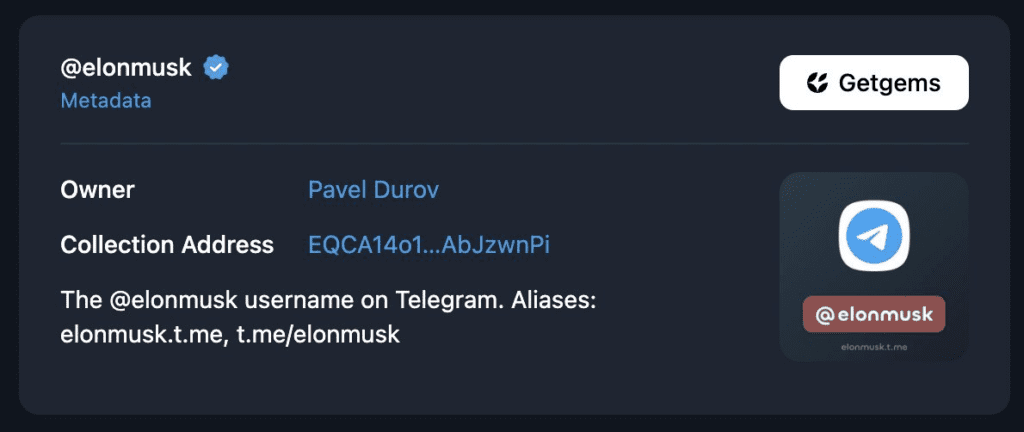Click the white rounded Telegram app tile
This screenshot has height=432, width=1024.
(x=874, y=236)
